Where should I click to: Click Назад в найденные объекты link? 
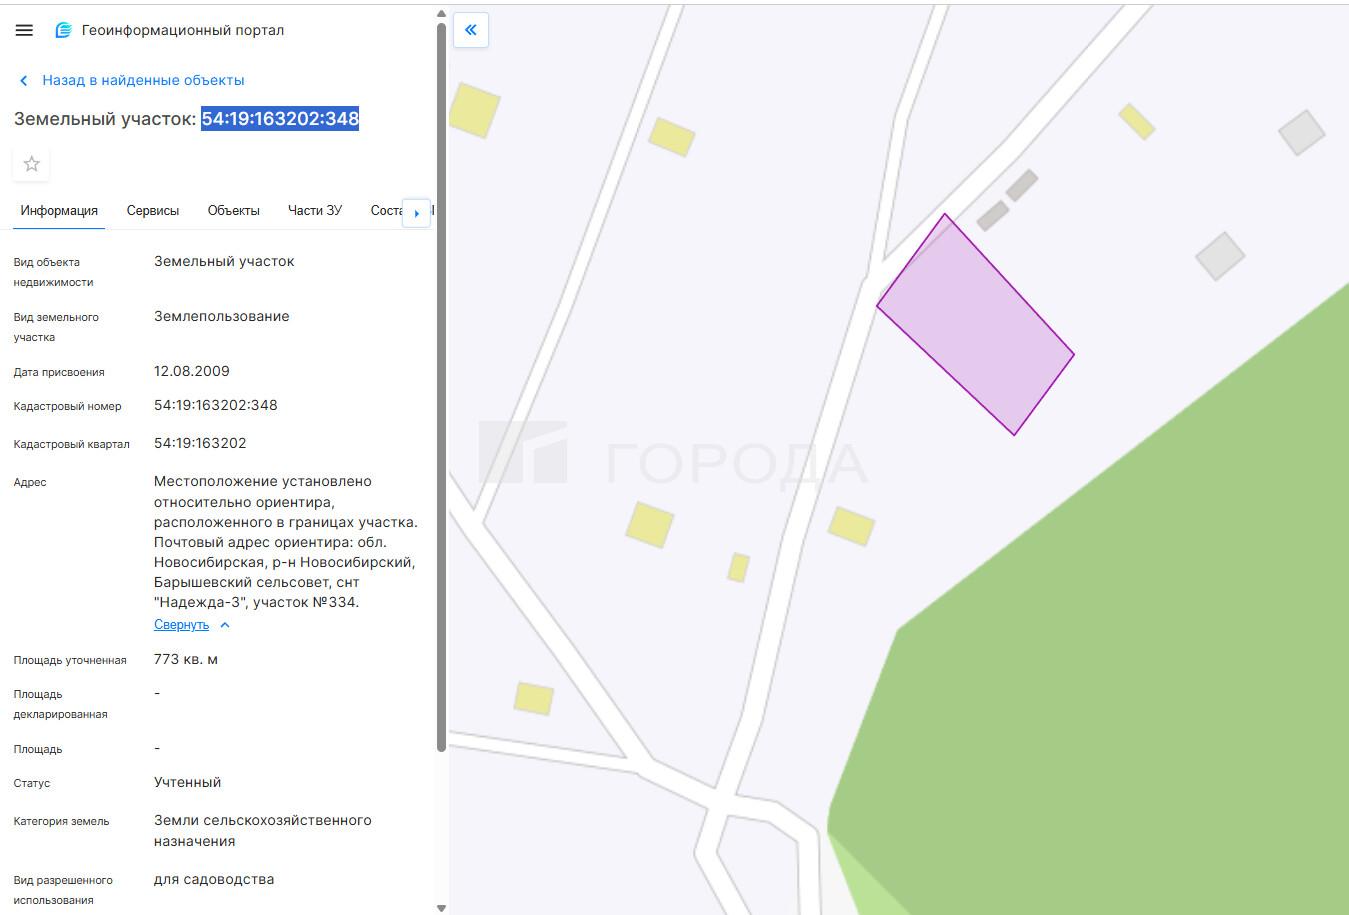point(143,81)
